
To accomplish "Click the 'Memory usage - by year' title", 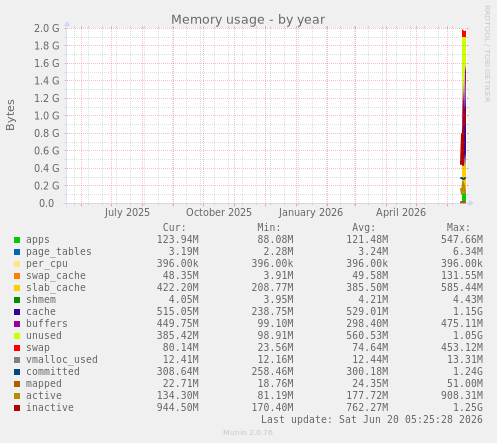I will point(248,20).
